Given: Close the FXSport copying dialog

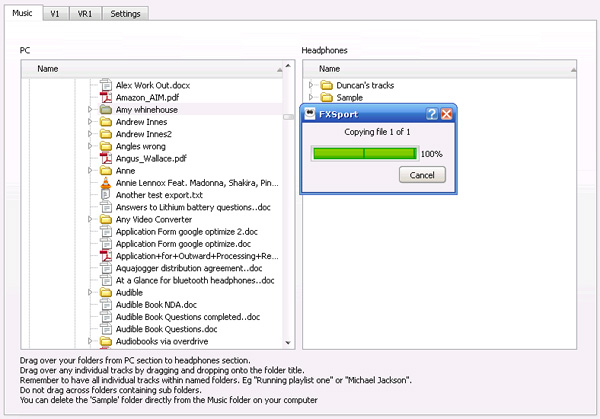Looking at the screenshot, I should [447, 114].
